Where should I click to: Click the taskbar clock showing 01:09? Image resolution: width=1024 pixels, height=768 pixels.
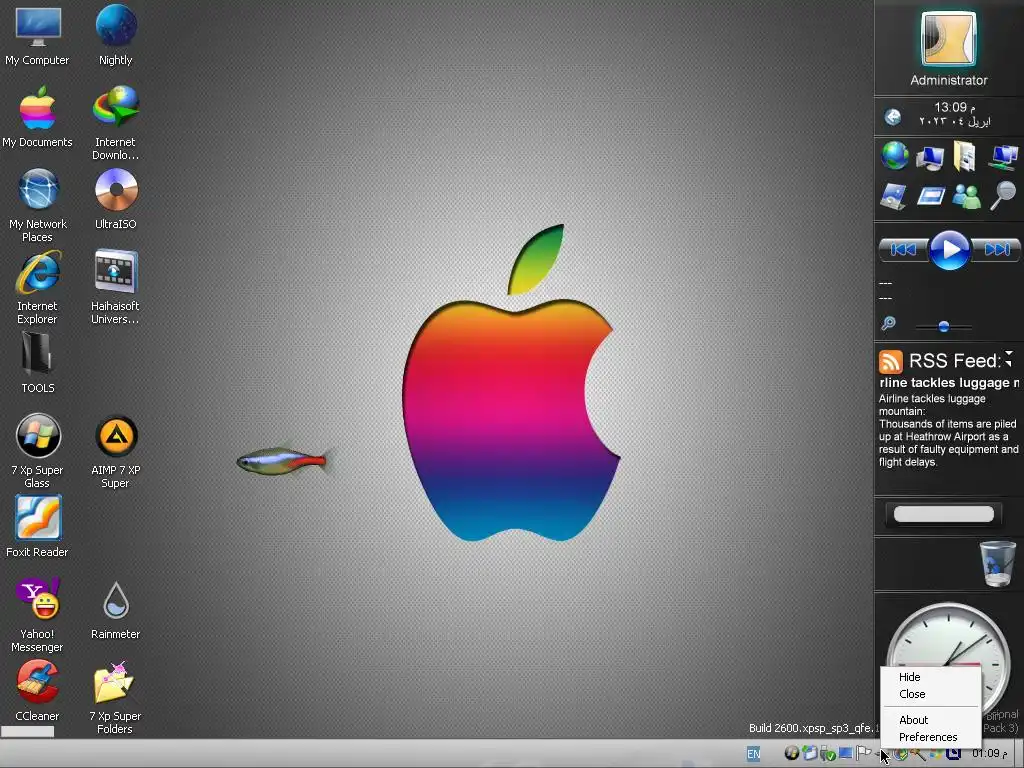989,754
